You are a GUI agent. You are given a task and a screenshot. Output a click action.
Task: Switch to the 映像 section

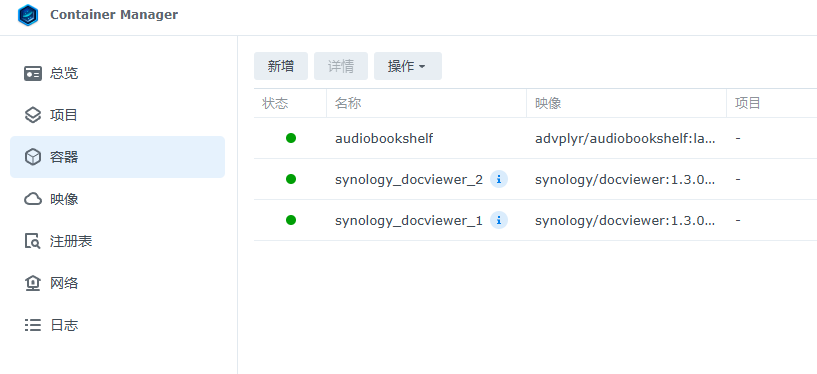pyautogui.click(x=117, y=199)
